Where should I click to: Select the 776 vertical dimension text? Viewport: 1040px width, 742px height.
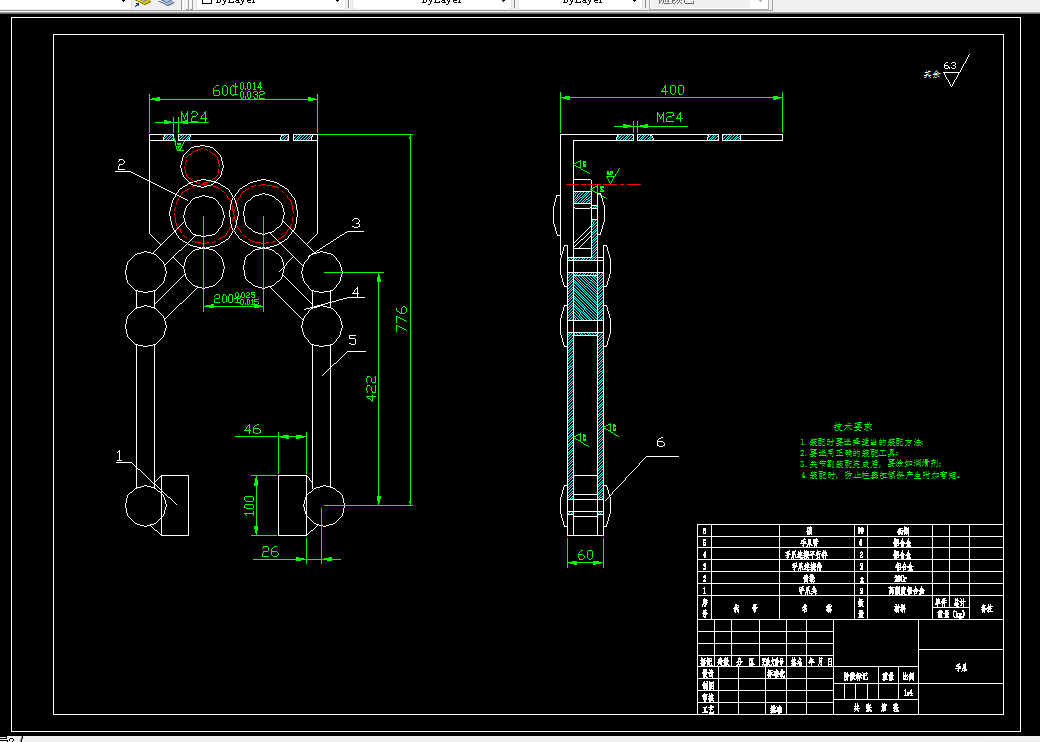[x=402, y=319]
